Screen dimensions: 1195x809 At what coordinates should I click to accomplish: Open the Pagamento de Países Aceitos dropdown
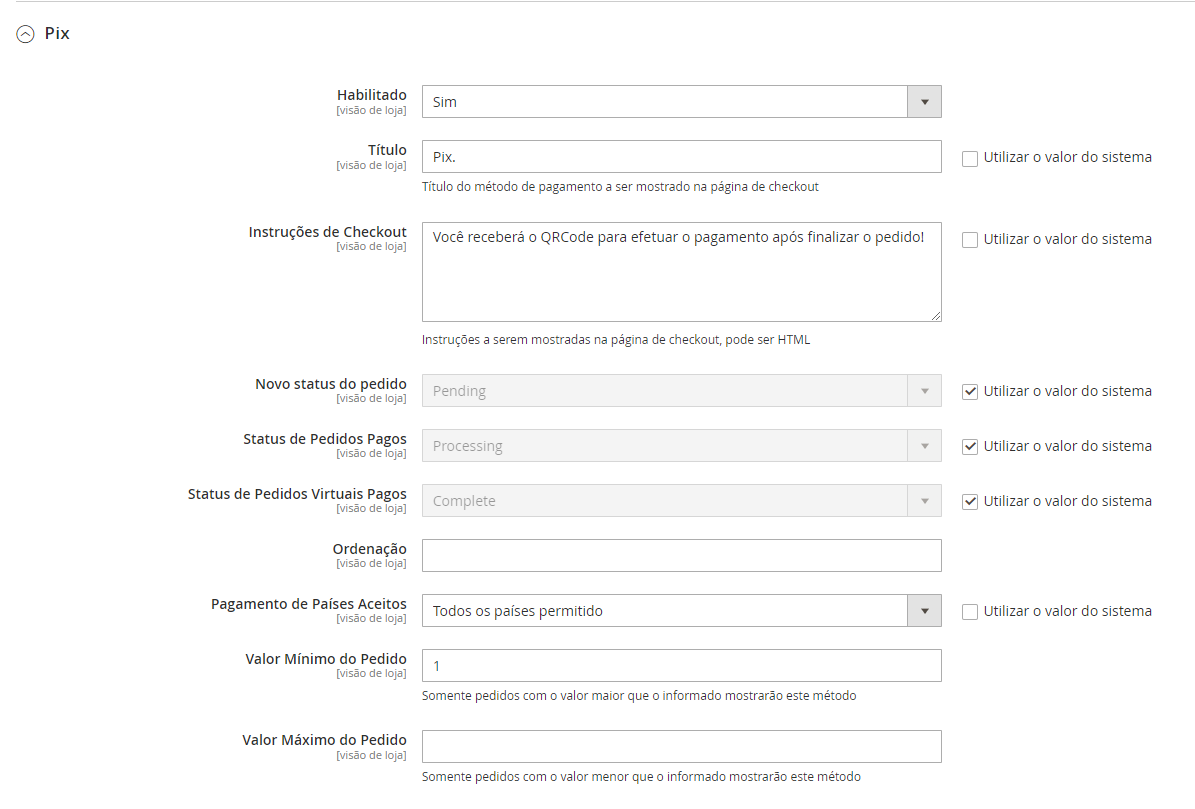[681, 610]
